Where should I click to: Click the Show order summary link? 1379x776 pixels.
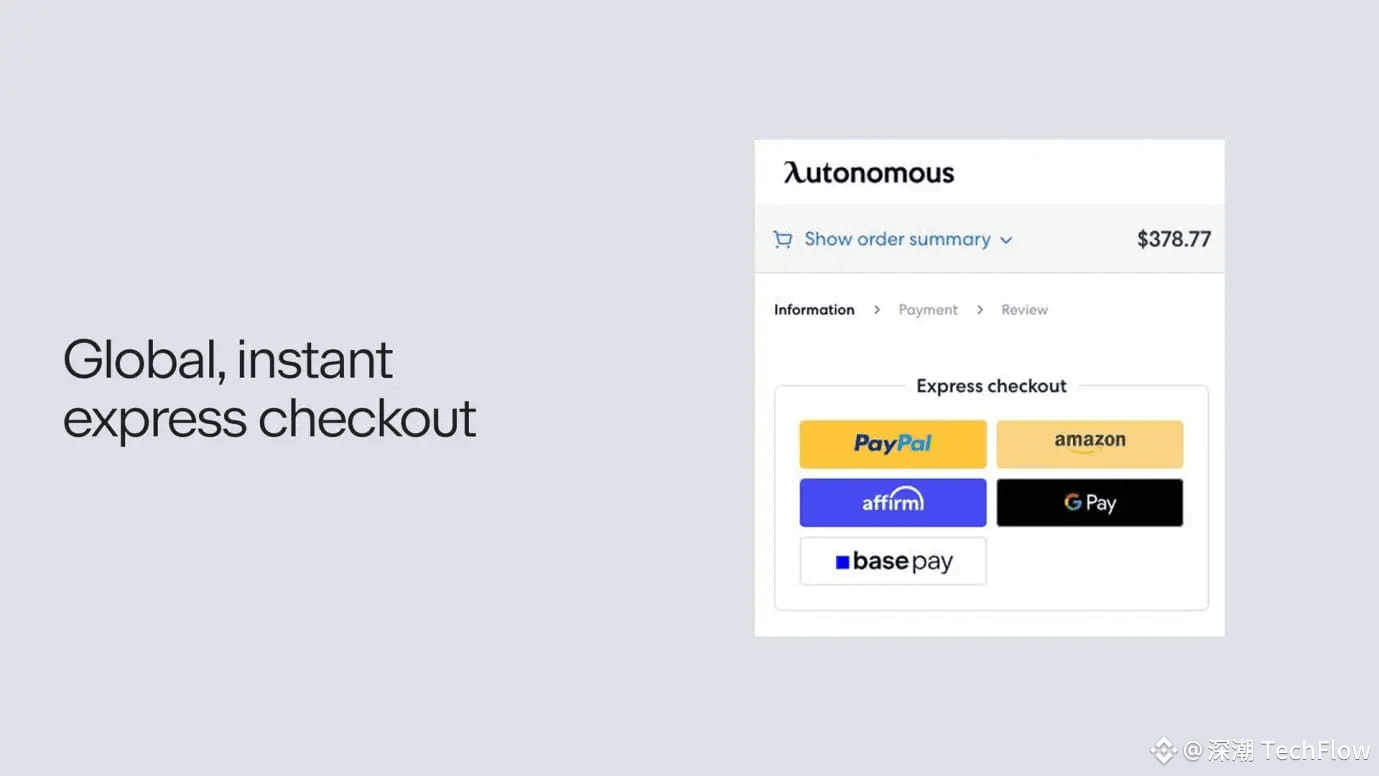pos(896,238)
